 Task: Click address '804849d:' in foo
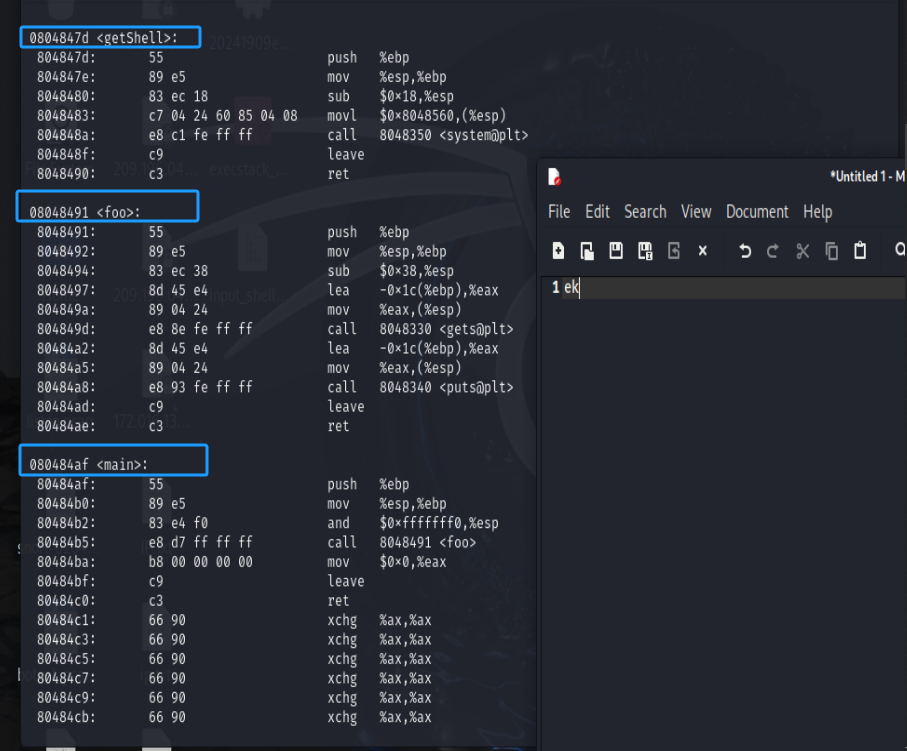(66, 329)
